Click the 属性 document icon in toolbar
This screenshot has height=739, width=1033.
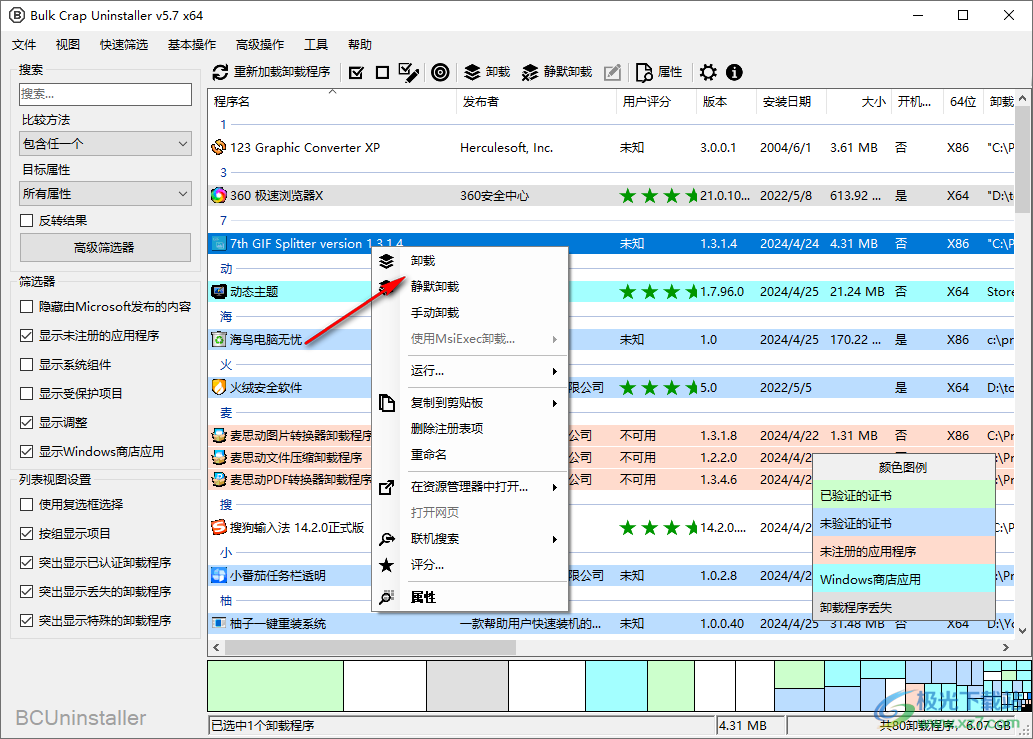(644, 72)
